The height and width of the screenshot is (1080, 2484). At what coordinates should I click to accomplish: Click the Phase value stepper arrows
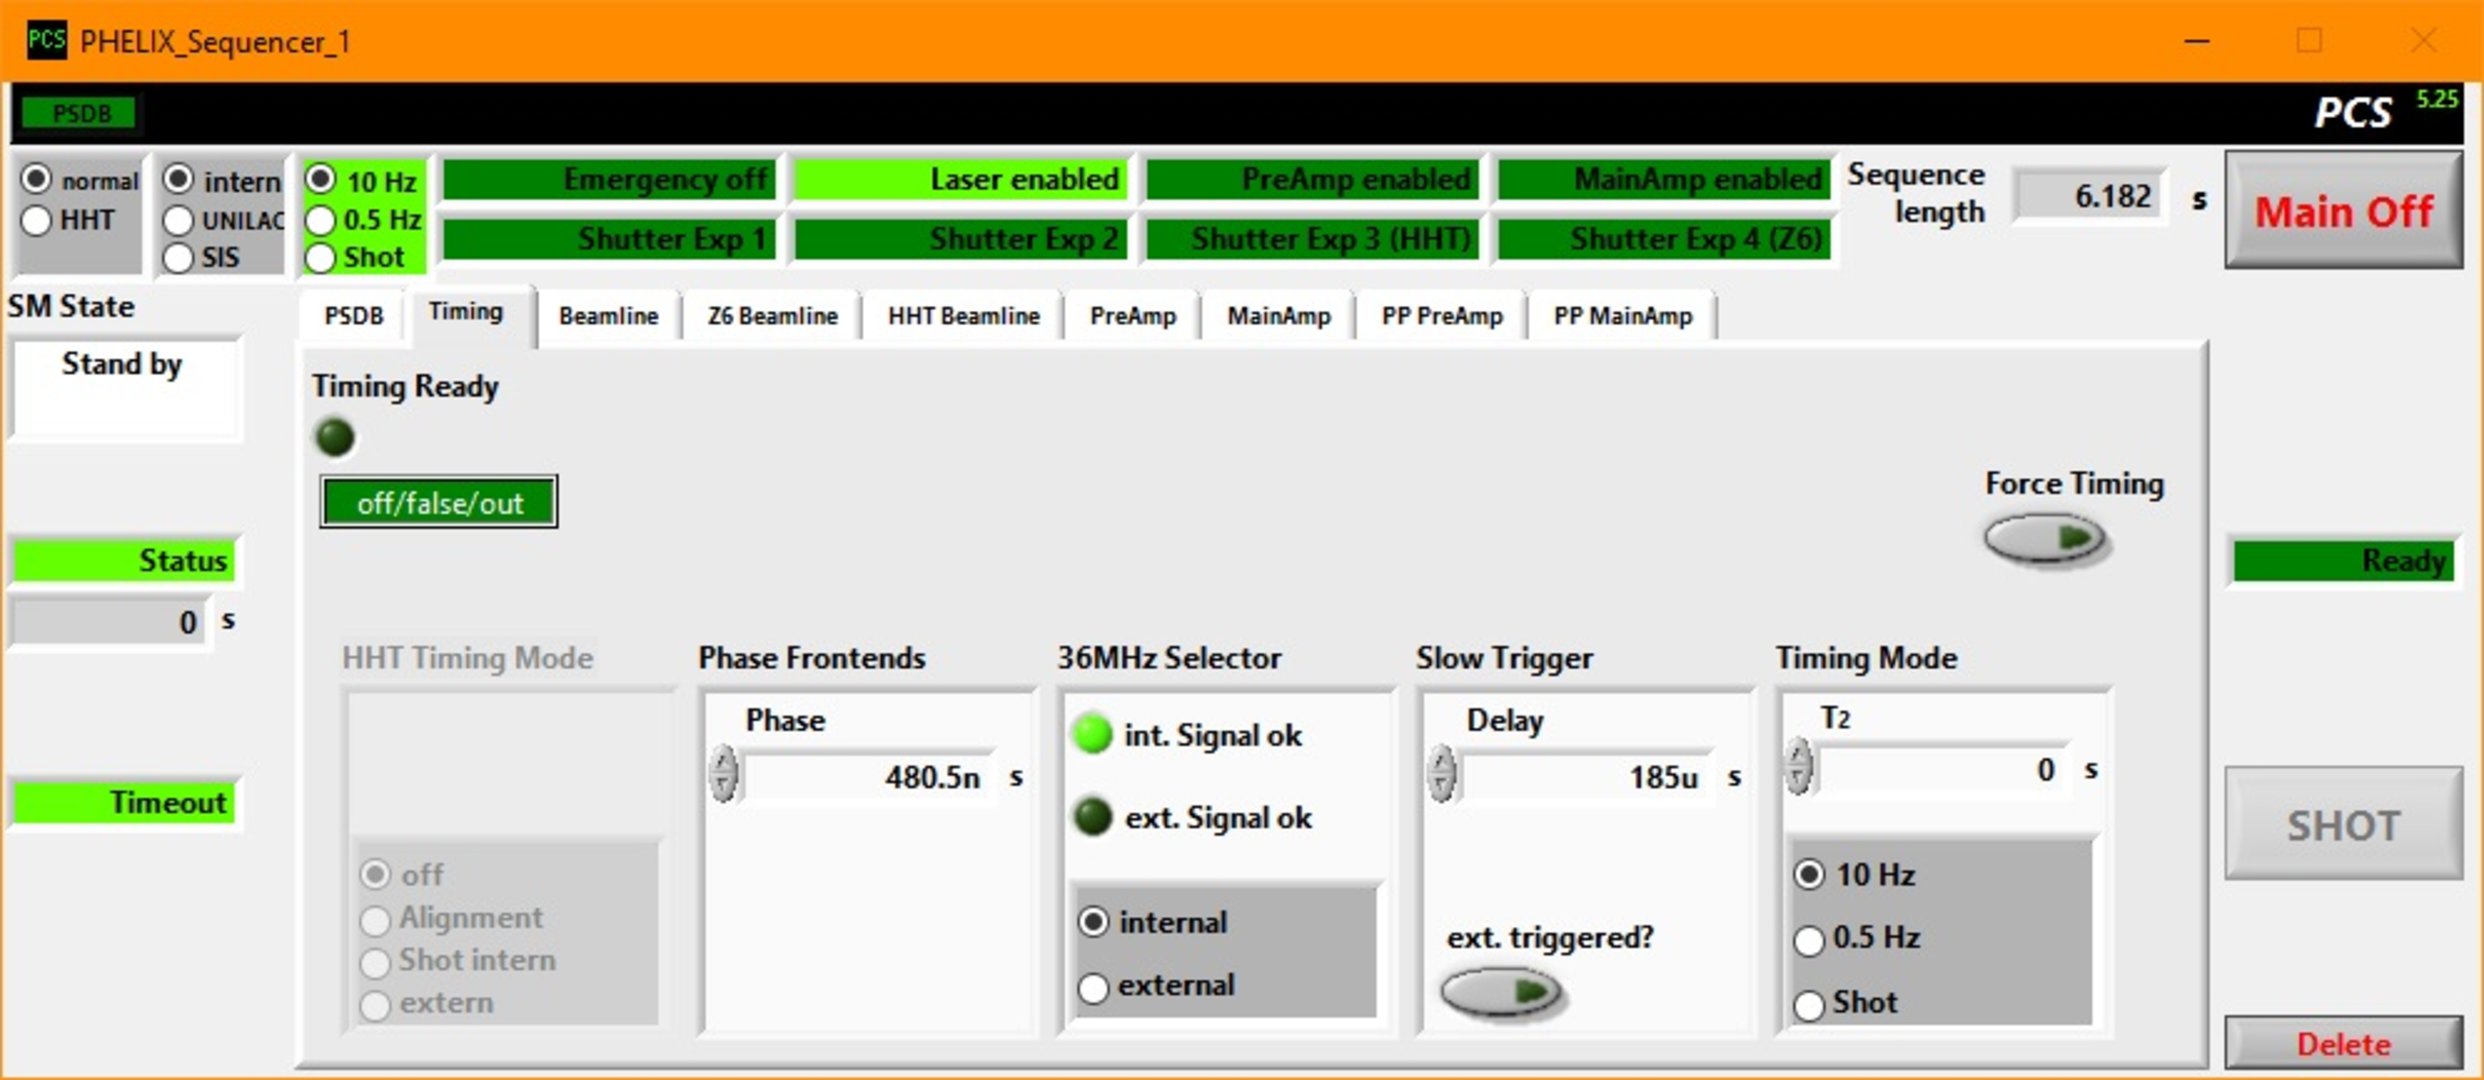(723, 774)
